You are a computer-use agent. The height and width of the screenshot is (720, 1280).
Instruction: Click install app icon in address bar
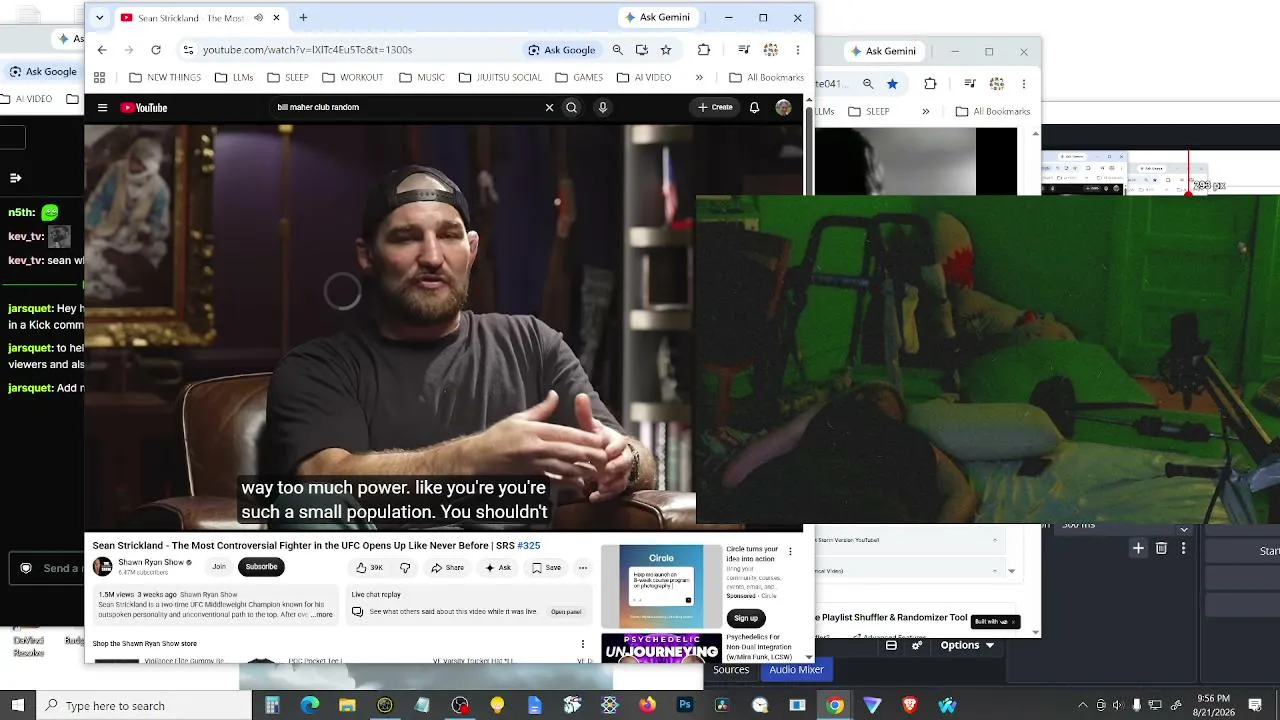coord(642,49)
